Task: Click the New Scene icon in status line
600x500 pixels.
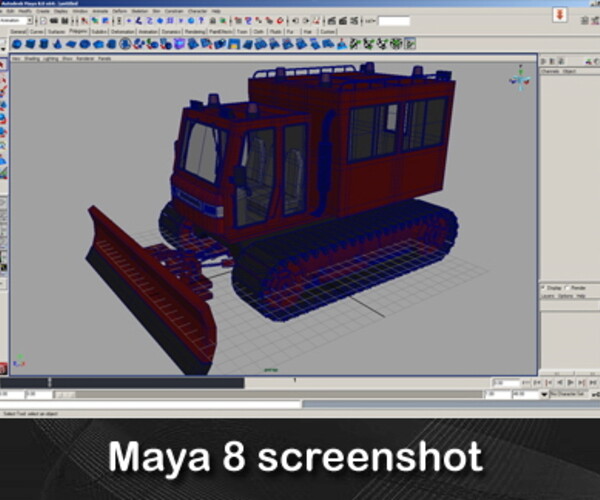Action: tap(44, 21)
